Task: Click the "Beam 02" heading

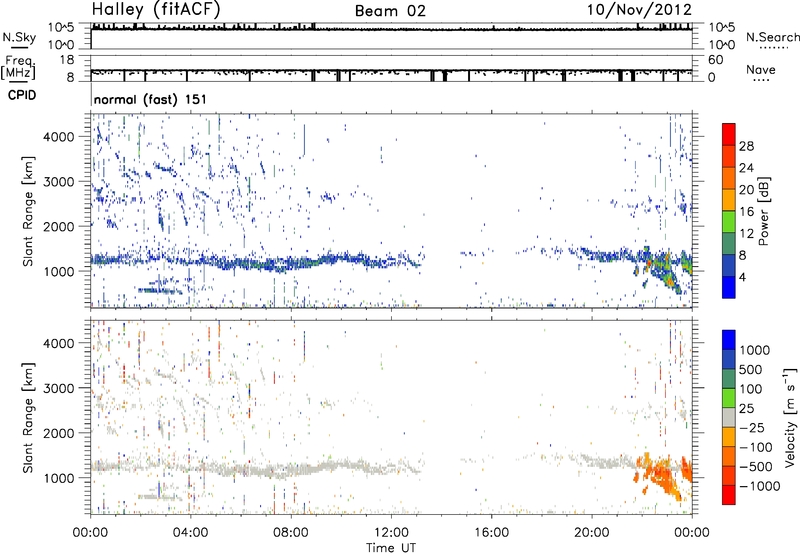Action: pos(390,11)
